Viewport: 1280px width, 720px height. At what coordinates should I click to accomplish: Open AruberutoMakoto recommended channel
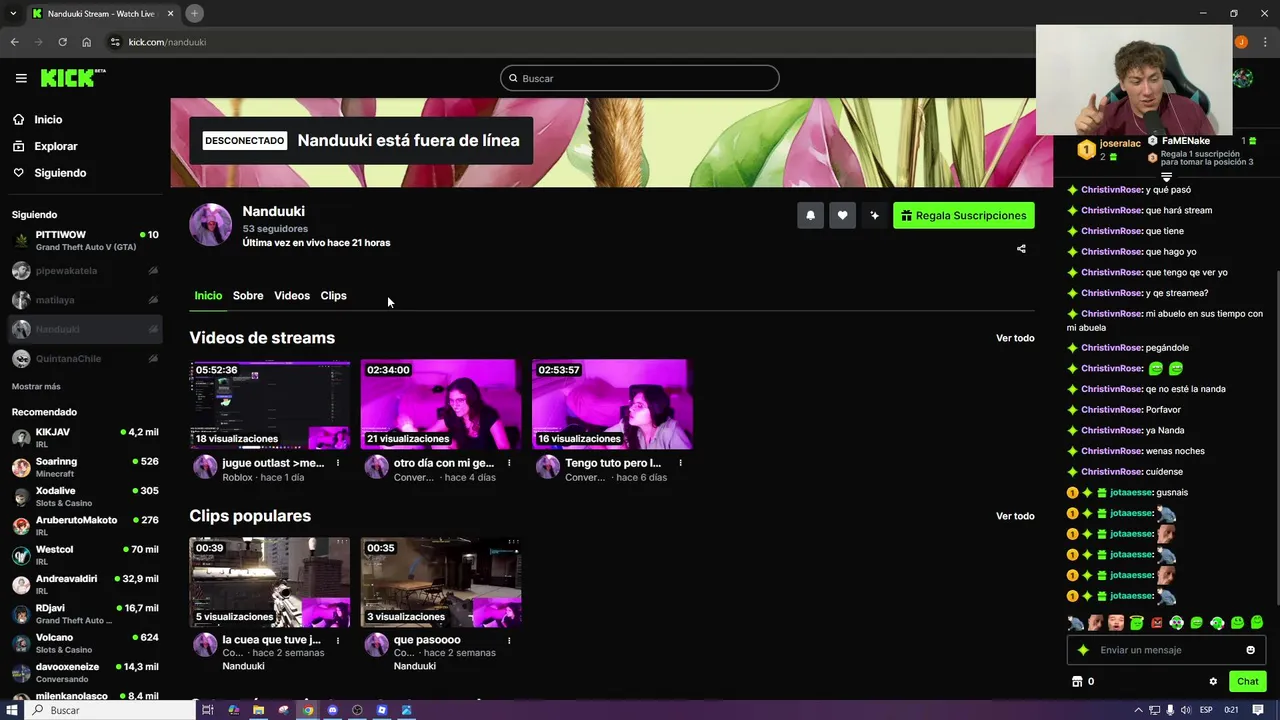[85, 526]
